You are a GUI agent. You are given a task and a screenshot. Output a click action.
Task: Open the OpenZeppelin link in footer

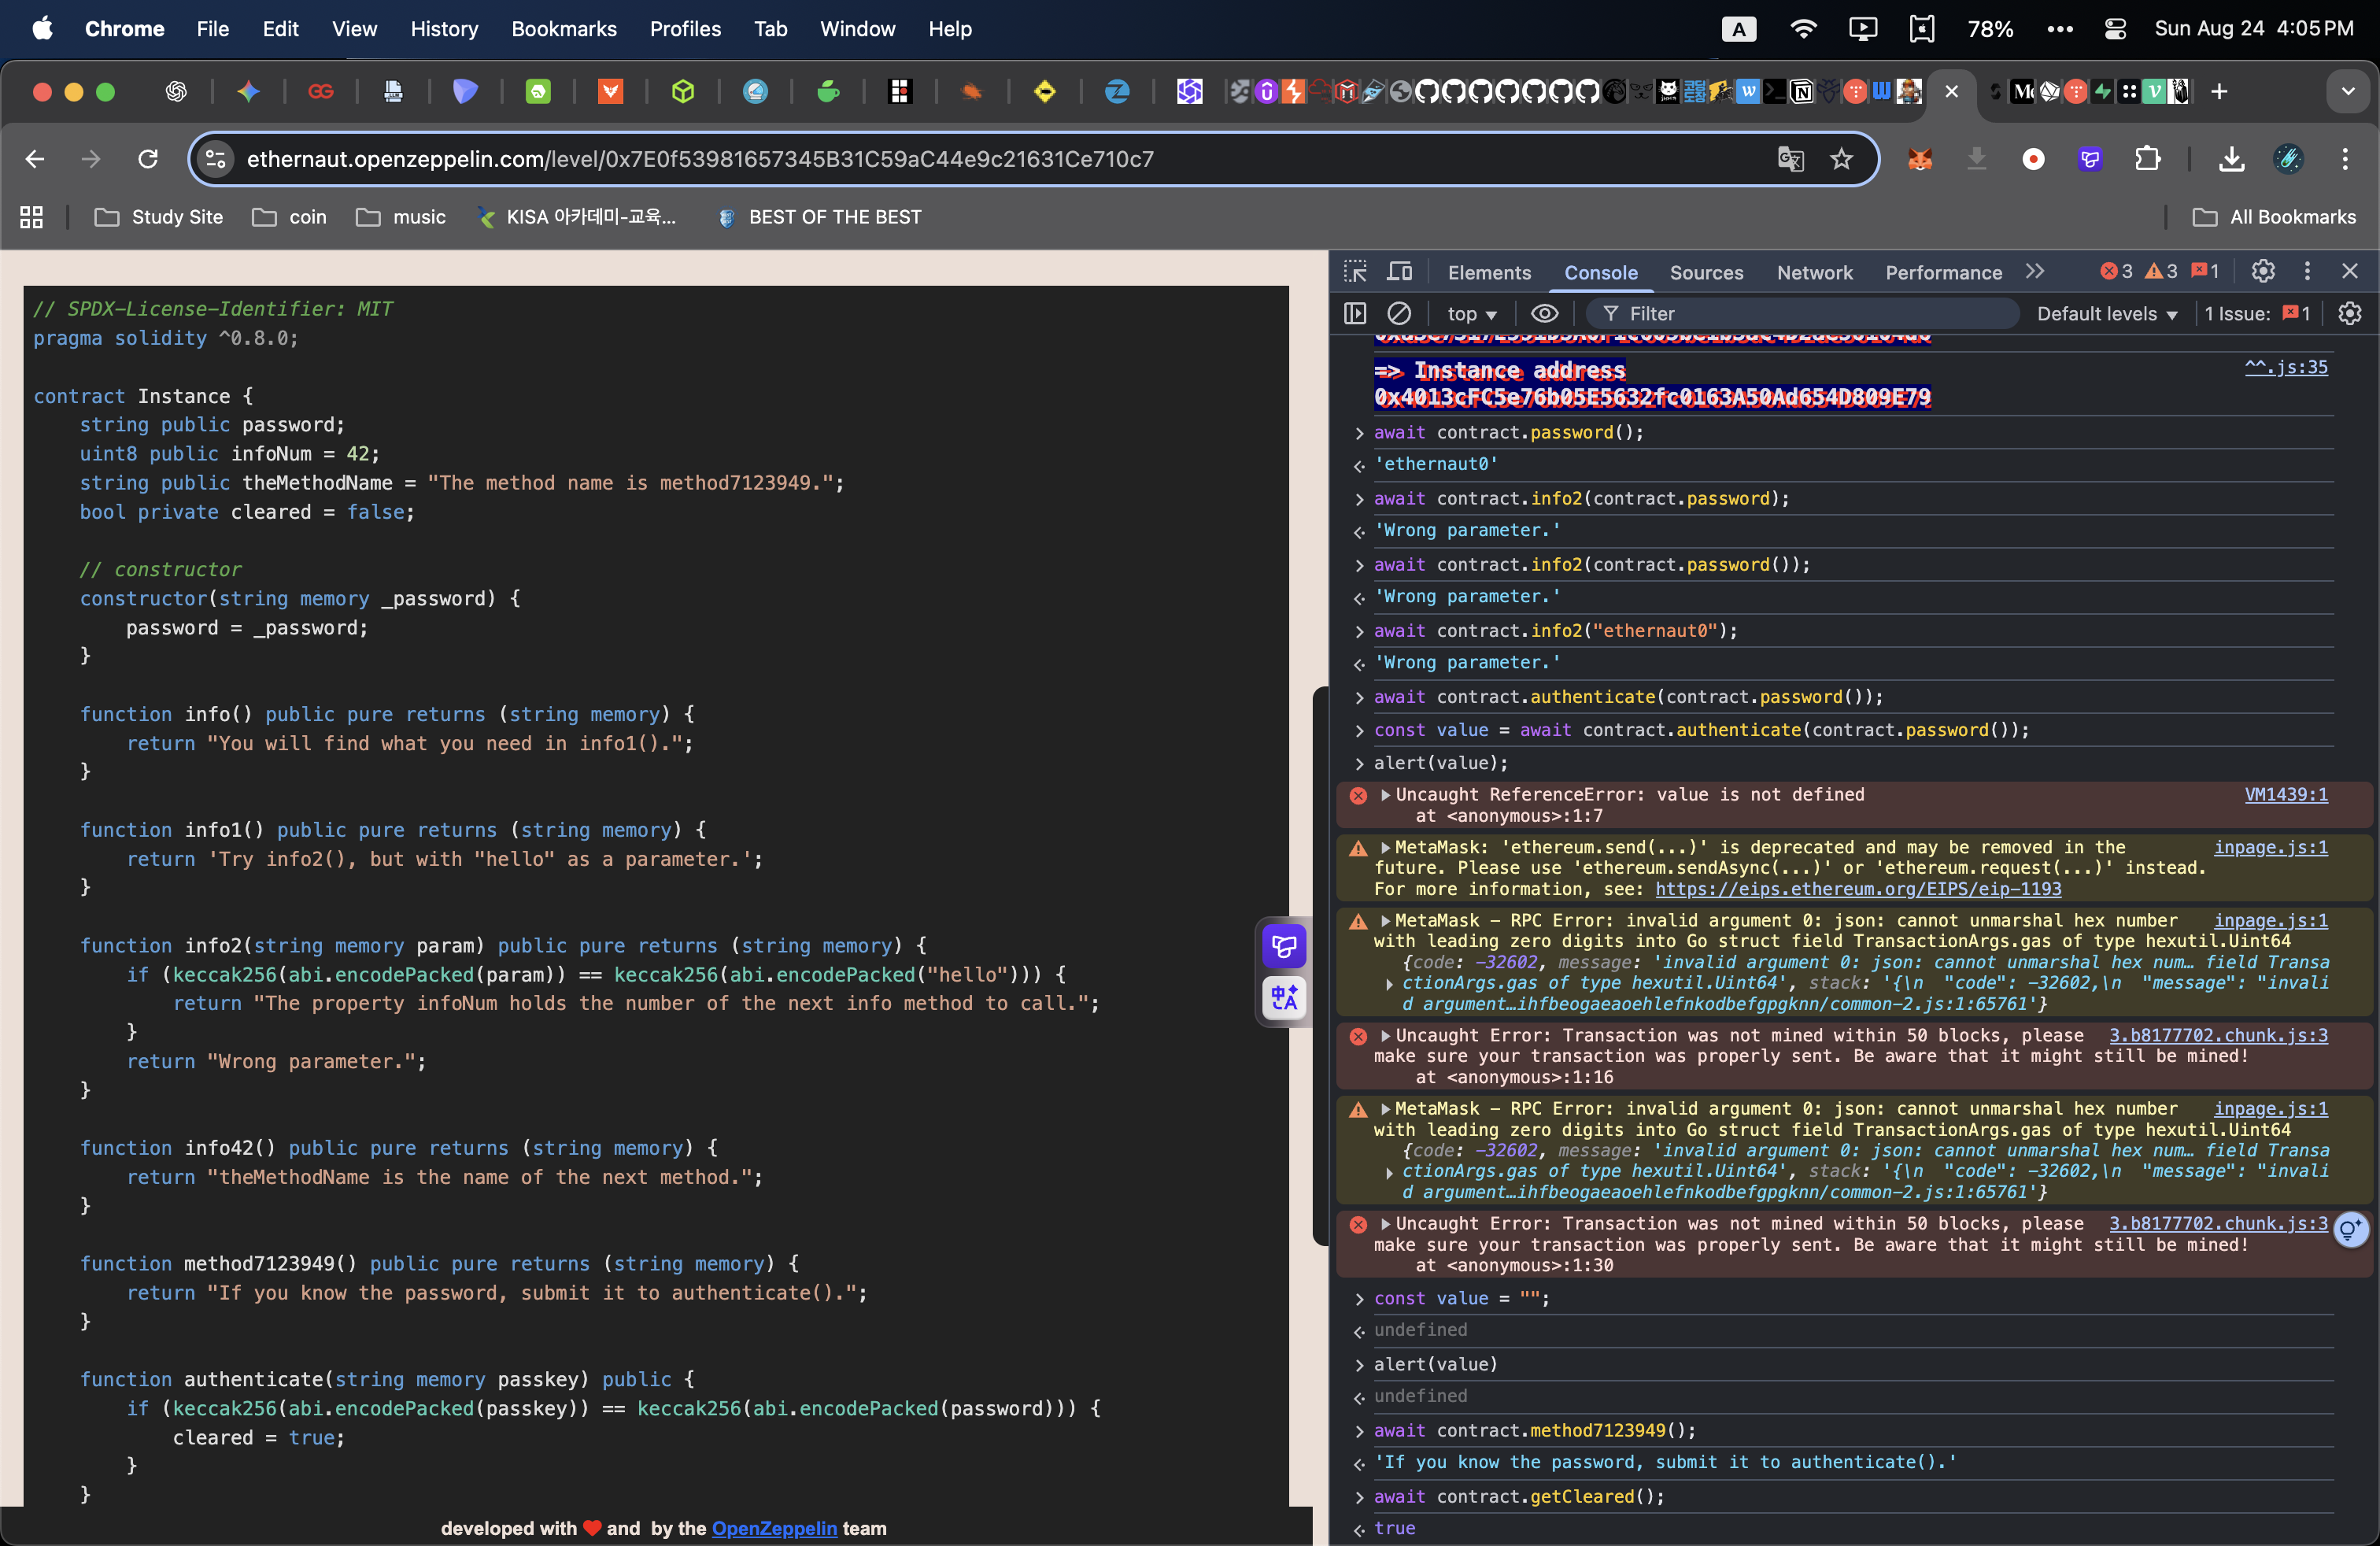(x=774, y=1527)
